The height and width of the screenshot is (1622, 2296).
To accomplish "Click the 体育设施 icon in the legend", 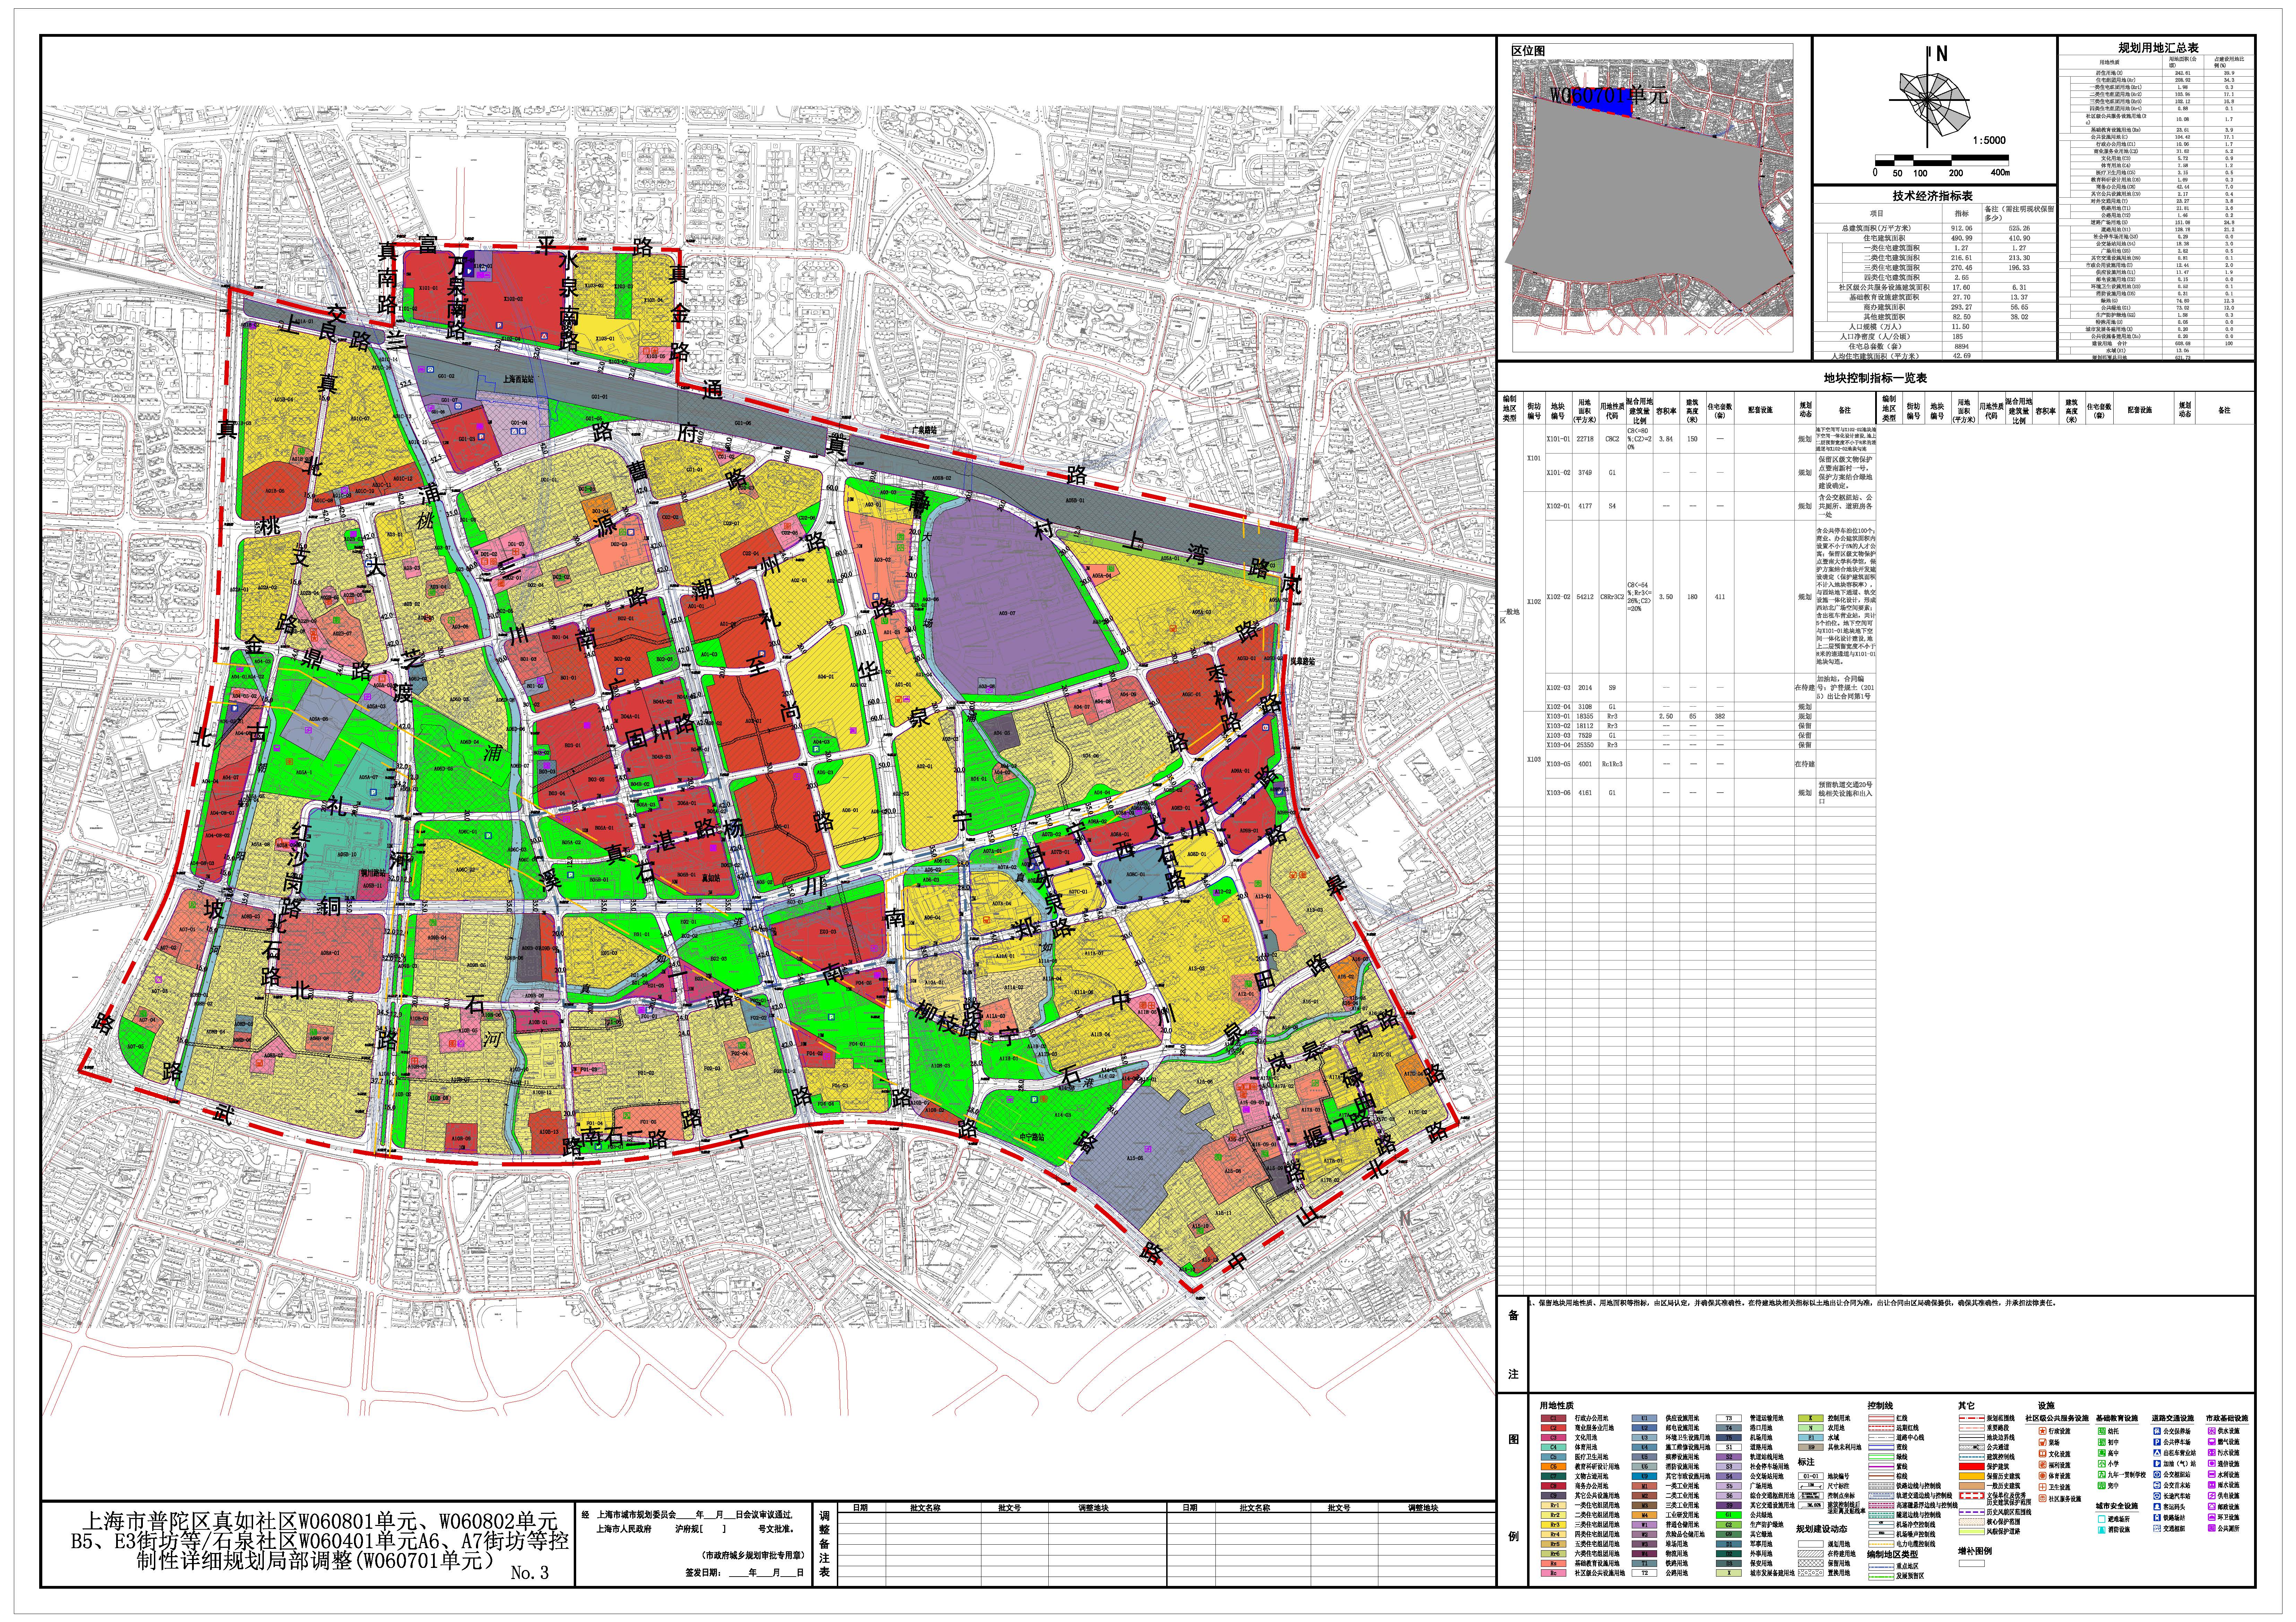I will coord(2042,1476).
